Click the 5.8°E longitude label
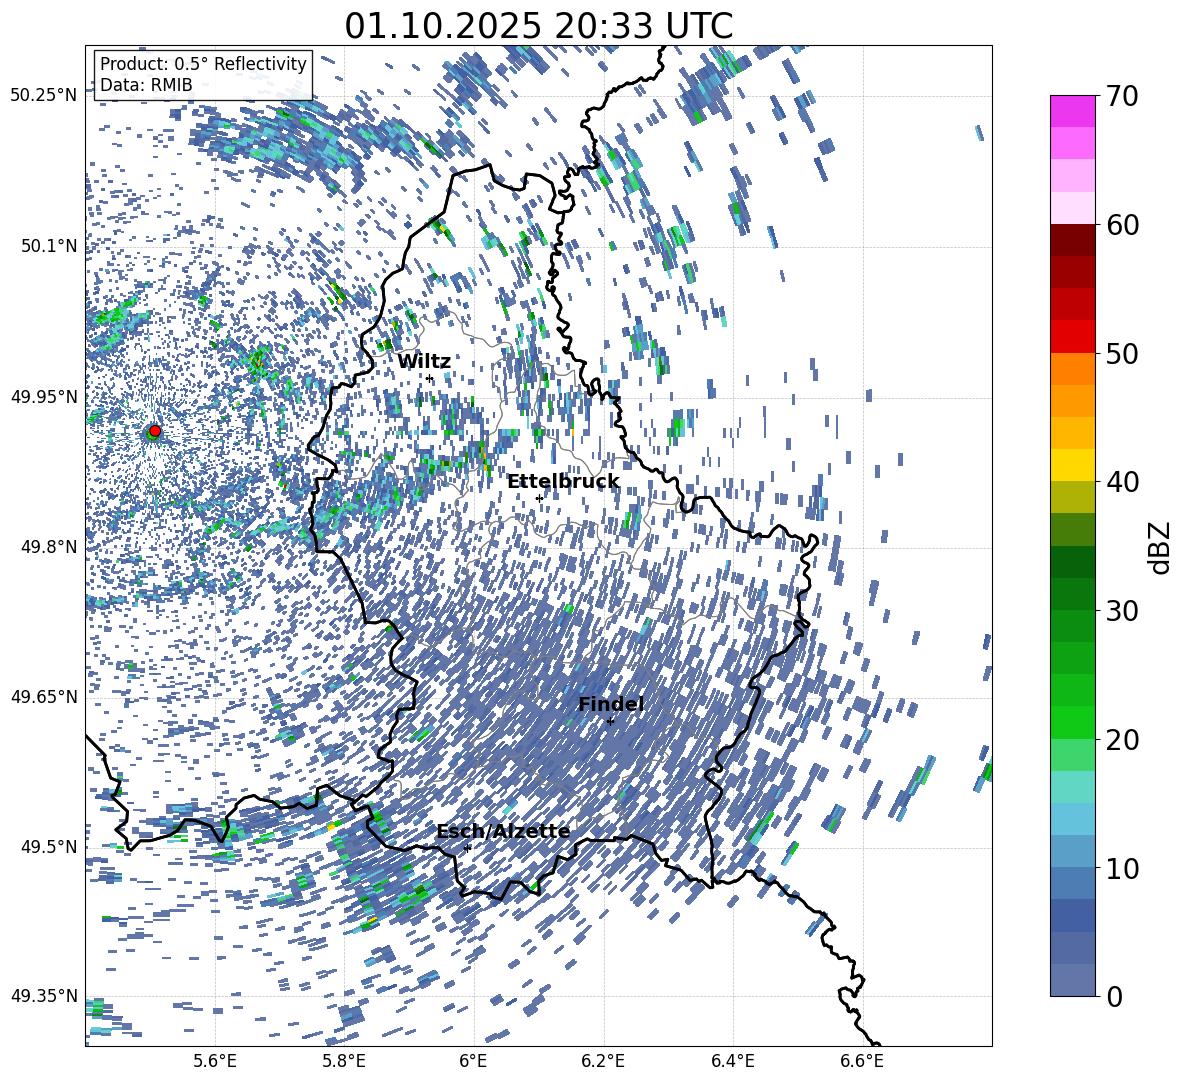This screenshot has width=1184, height=1081. (344, 1061)
